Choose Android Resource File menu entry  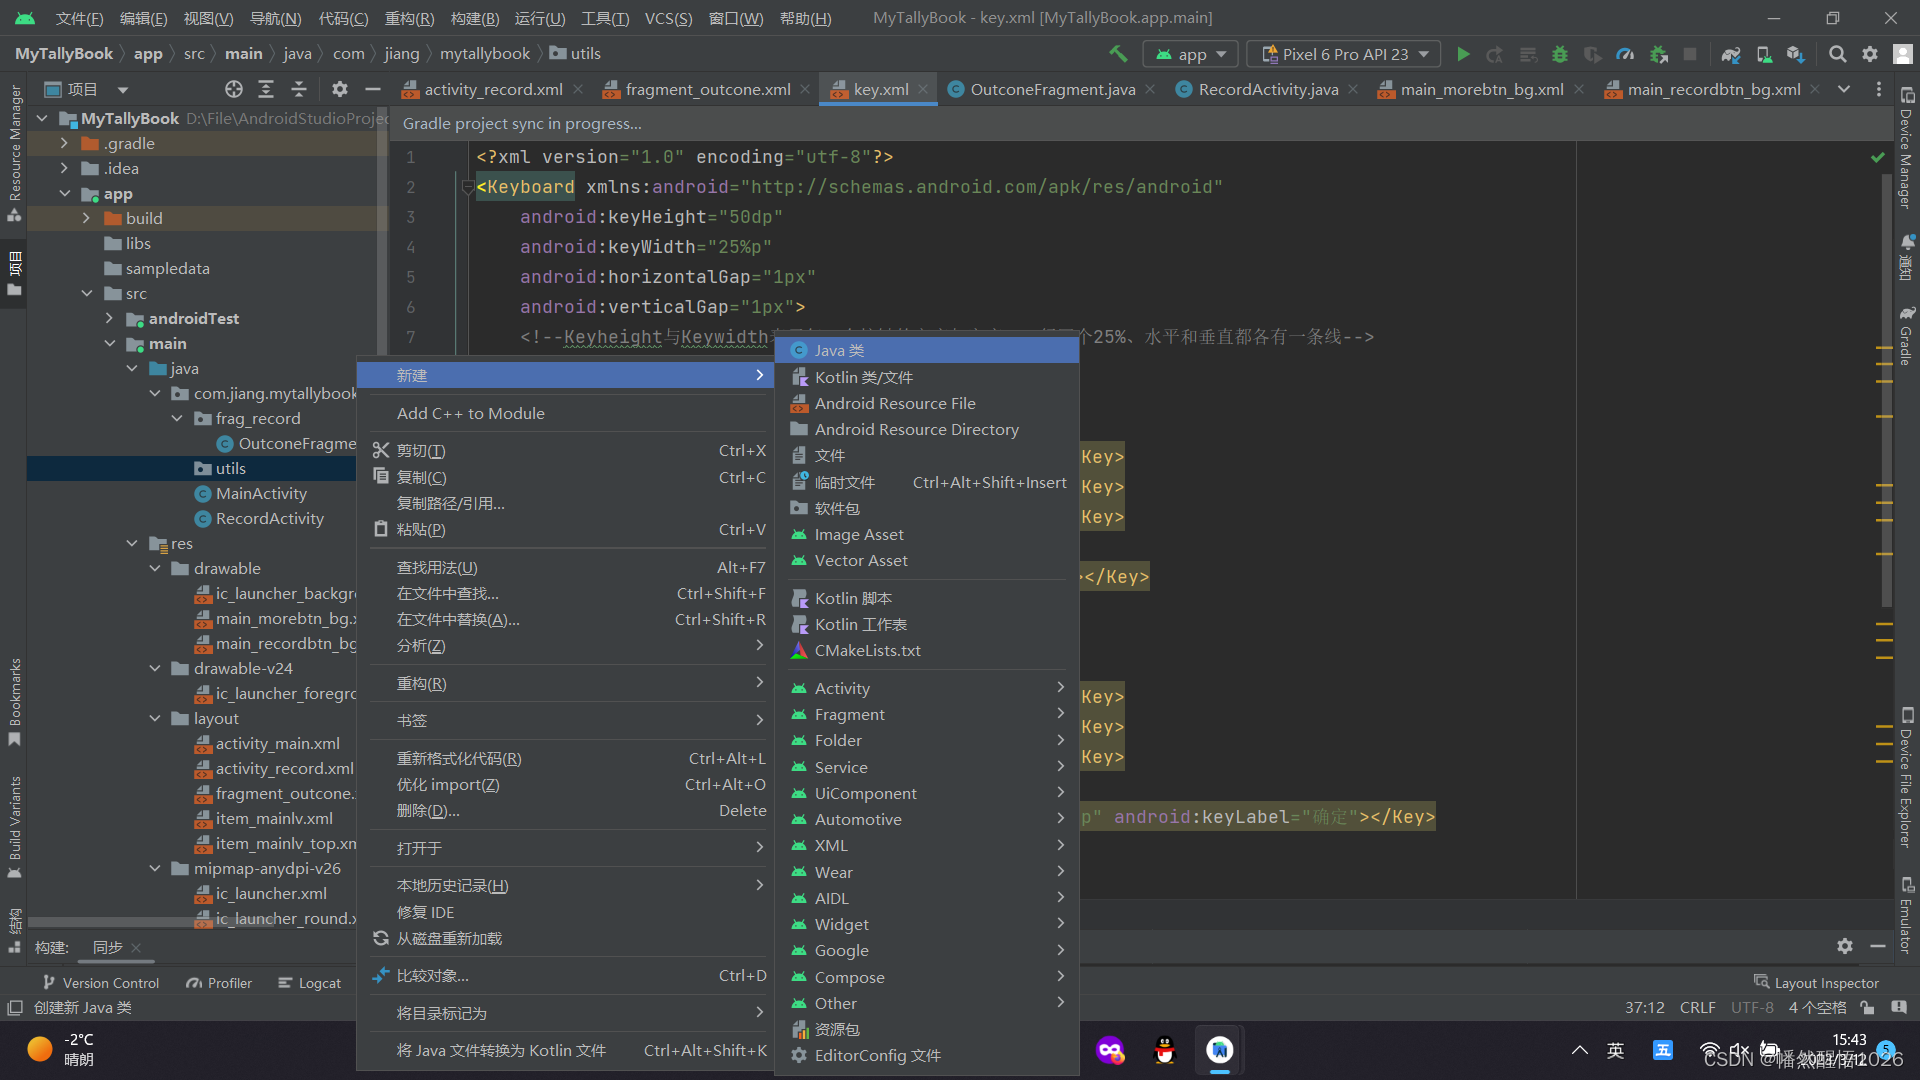(894, 403)
